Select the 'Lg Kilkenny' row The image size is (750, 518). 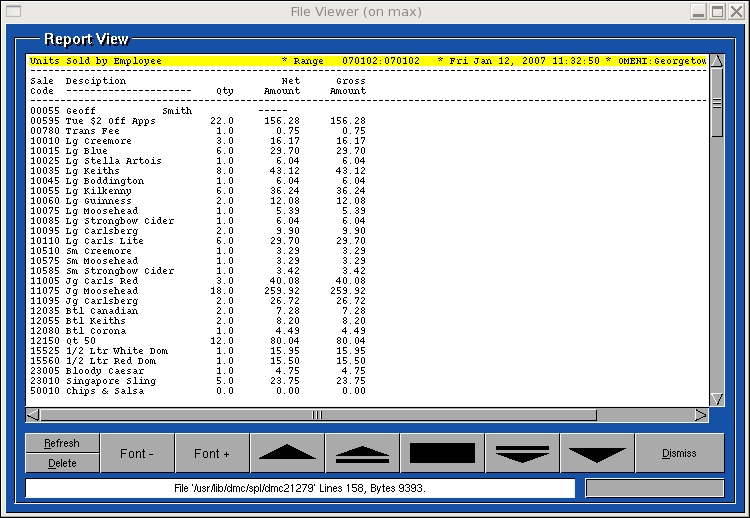click(198, 191)
